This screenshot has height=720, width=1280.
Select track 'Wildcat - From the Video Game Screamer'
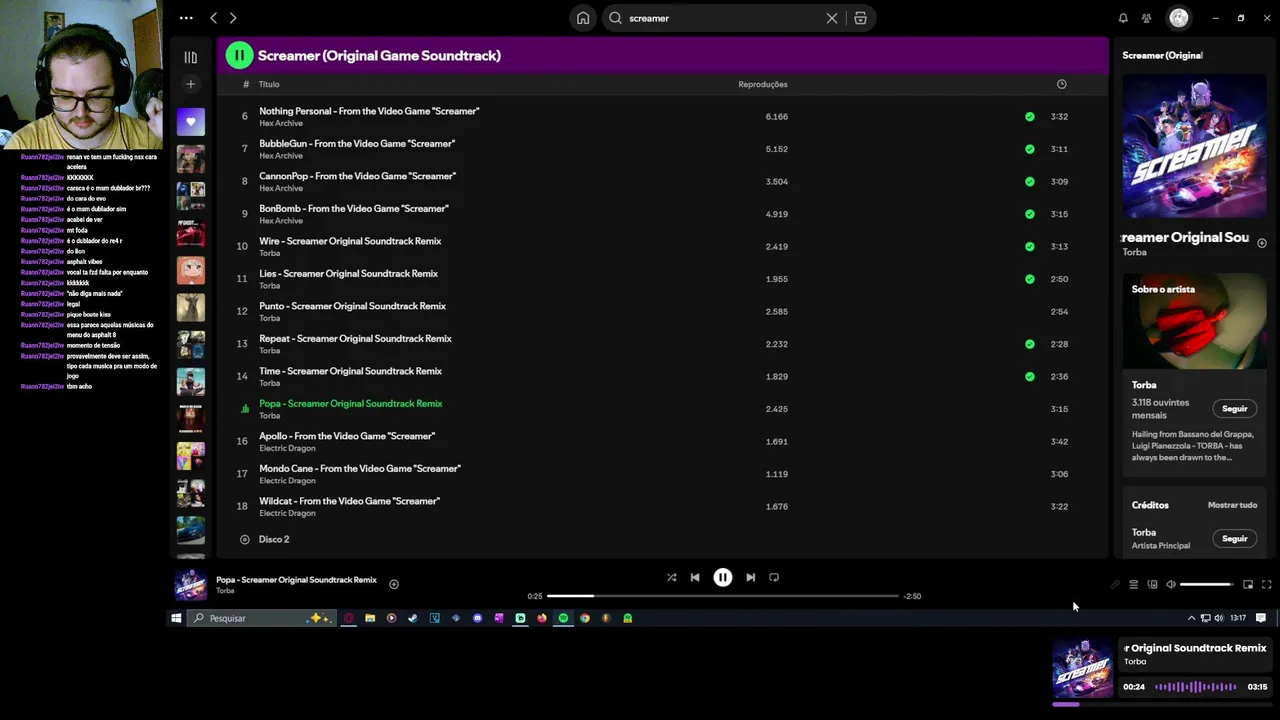pos(349,501)
